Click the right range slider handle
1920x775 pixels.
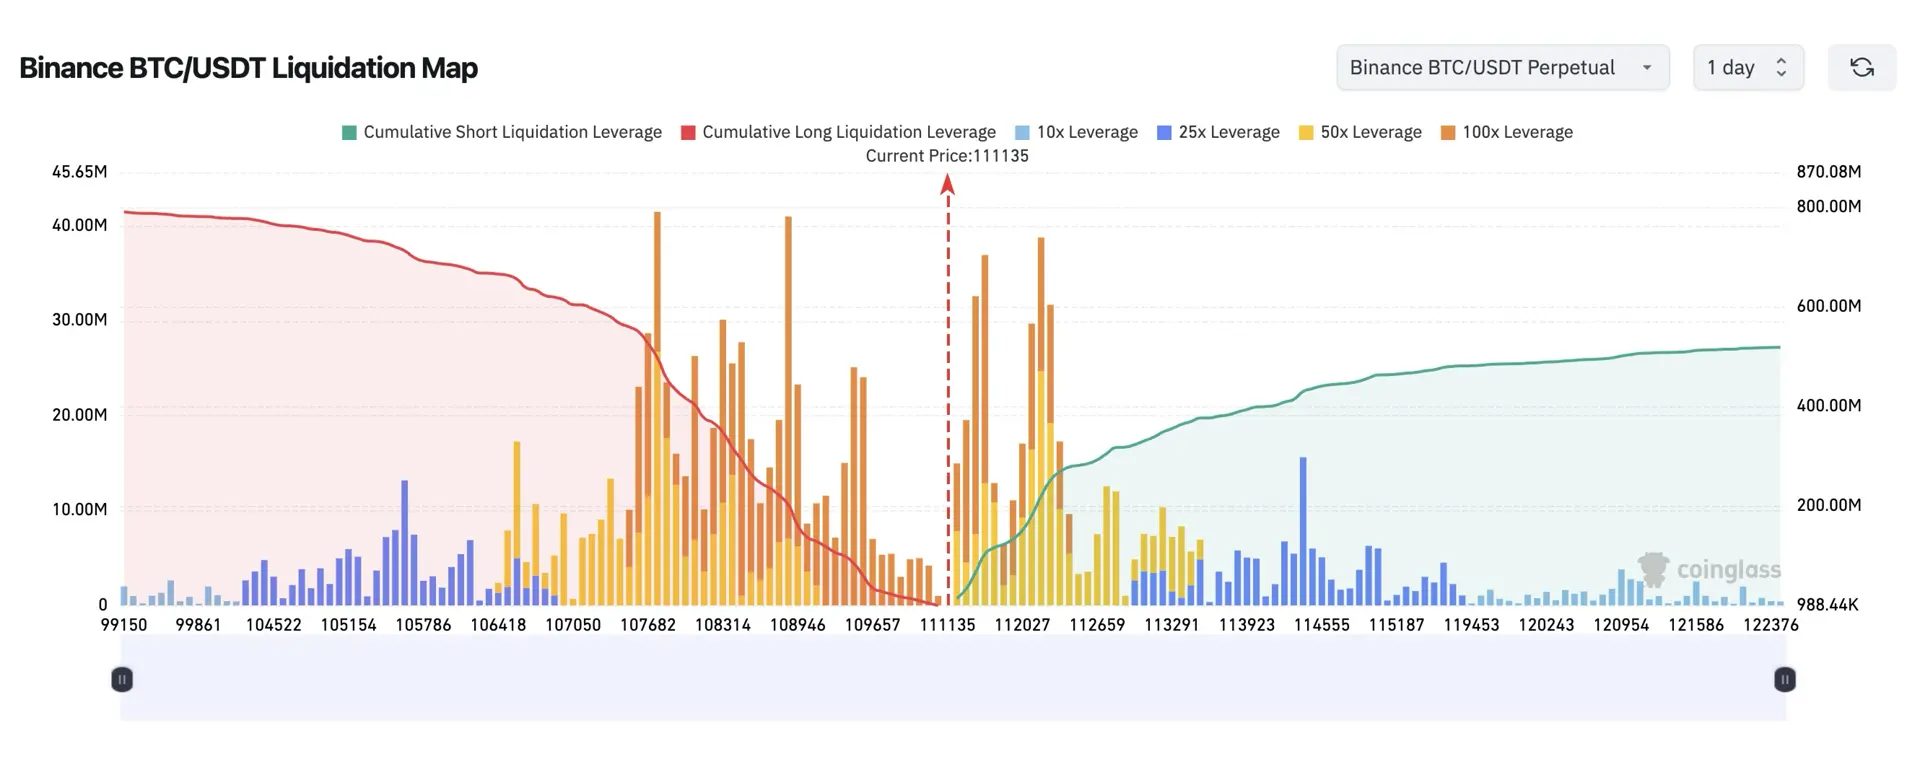(x=1784, y=680)
